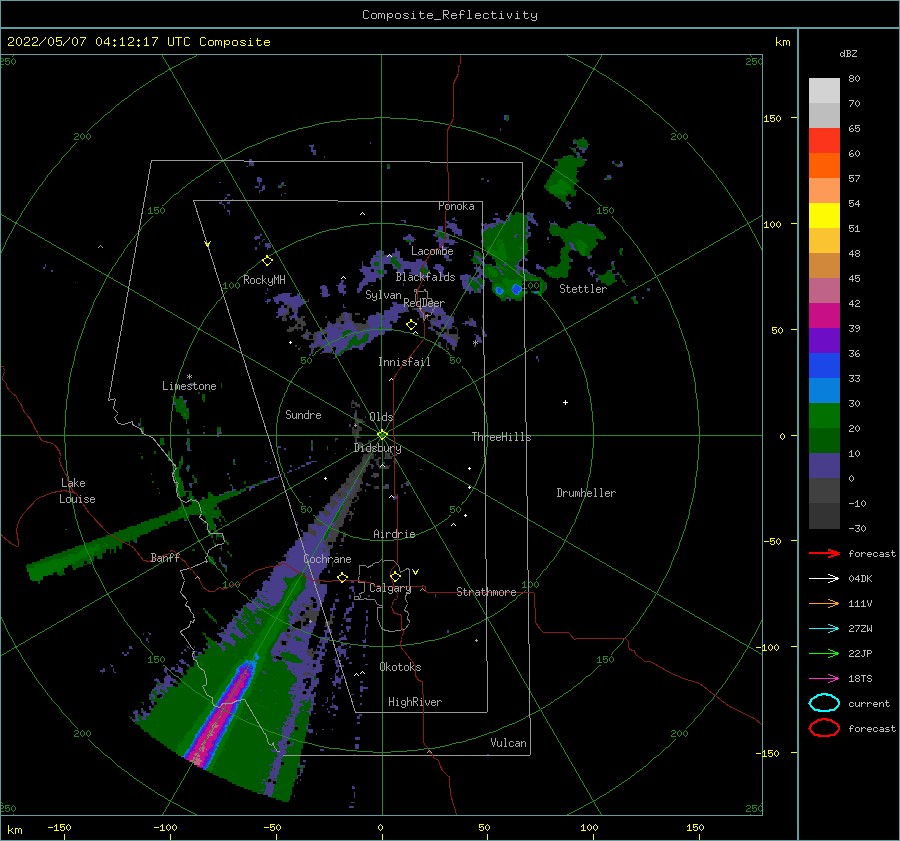Image resolution: width=900 pixels, height=841 pixels.
Task: Select the bright green 30-20 dBZ swatch
Action: point(824,416)
